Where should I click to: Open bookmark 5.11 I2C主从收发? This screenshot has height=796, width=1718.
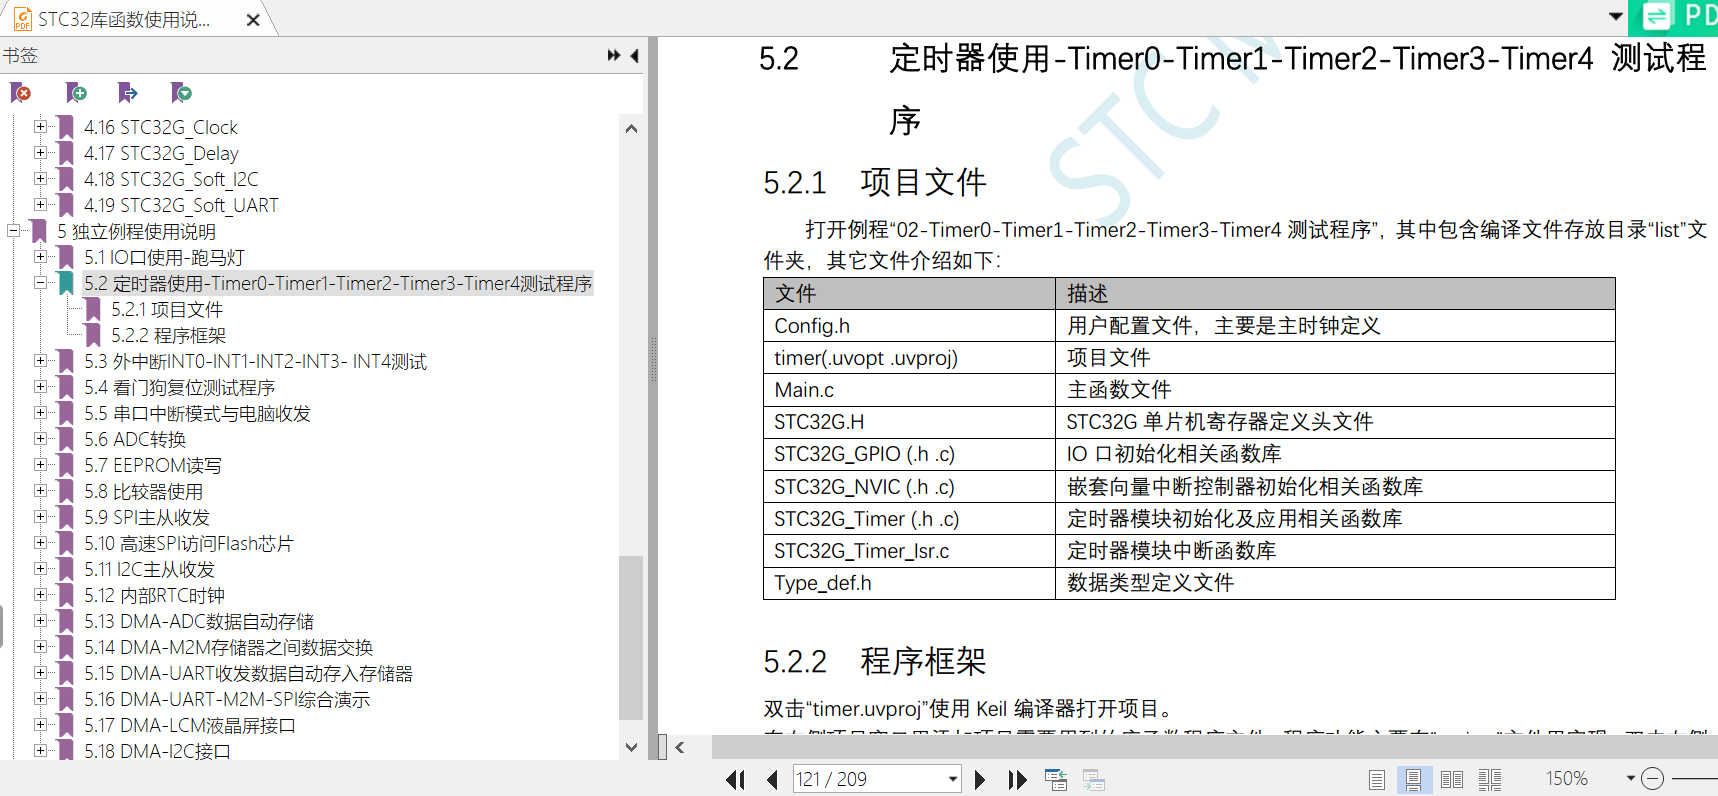(x=149, y=569)
